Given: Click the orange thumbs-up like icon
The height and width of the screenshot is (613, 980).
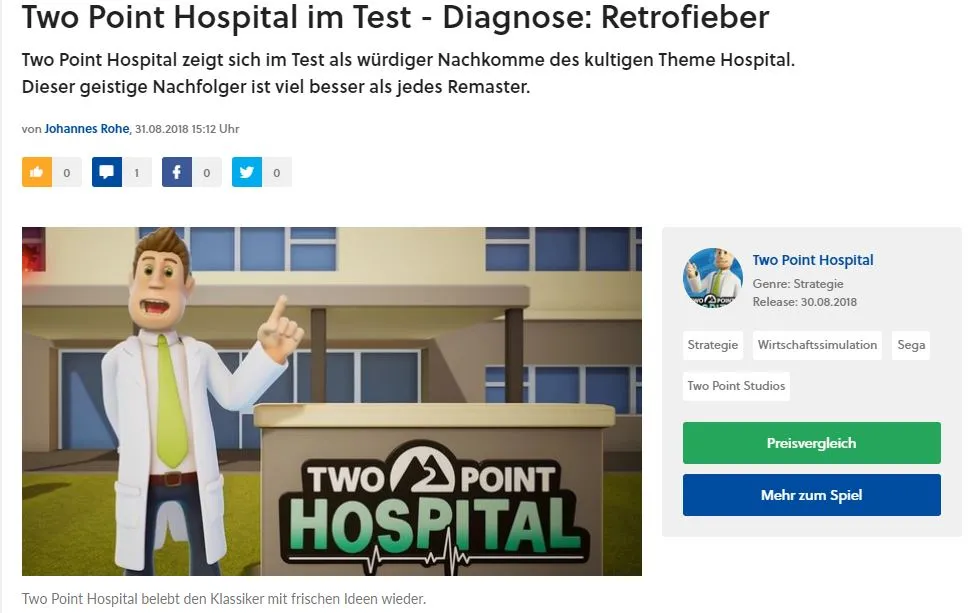Looking at the screenshot, I should coord(37,172).
